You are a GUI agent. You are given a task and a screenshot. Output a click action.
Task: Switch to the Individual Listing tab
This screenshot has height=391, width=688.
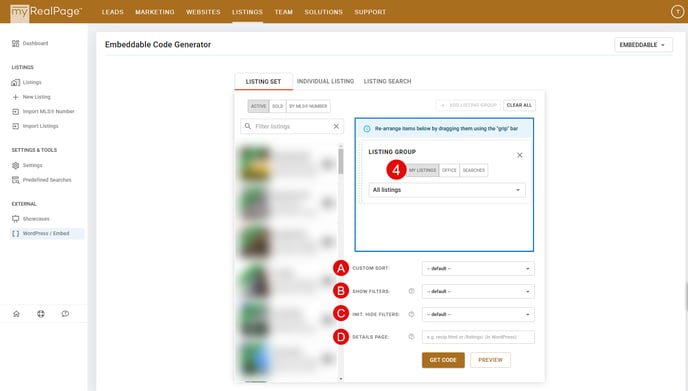pyautogui.click(x=325, y=82)
